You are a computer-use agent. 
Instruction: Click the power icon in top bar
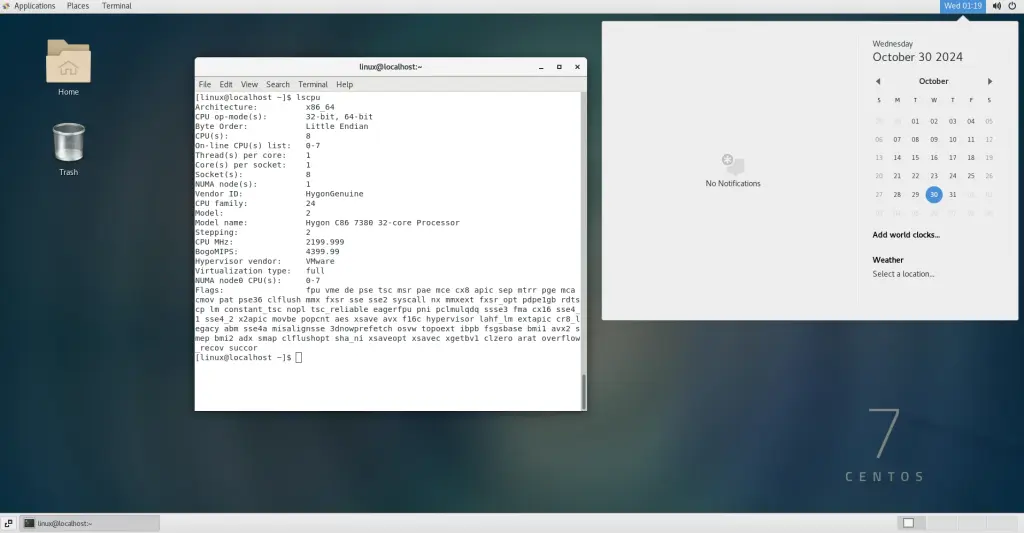[1012, 6]
